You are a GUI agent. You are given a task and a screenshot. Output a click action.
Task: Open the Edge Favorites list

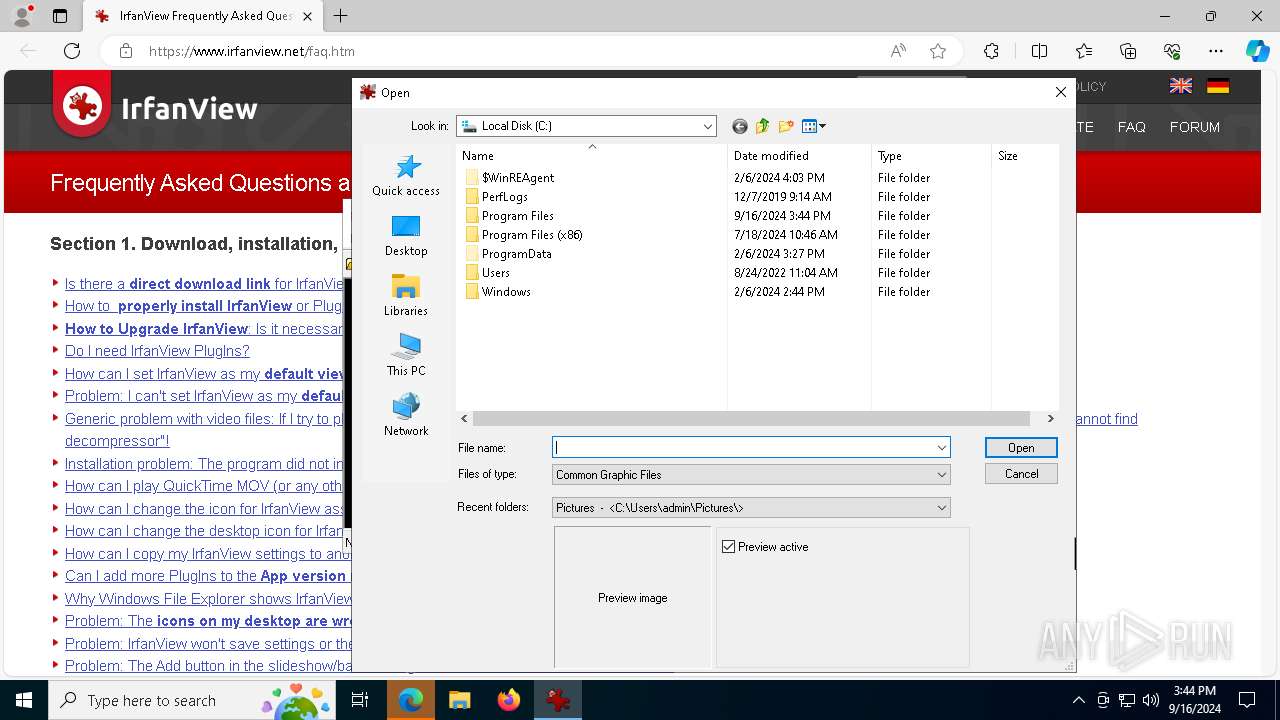(x=1084, y=51)
